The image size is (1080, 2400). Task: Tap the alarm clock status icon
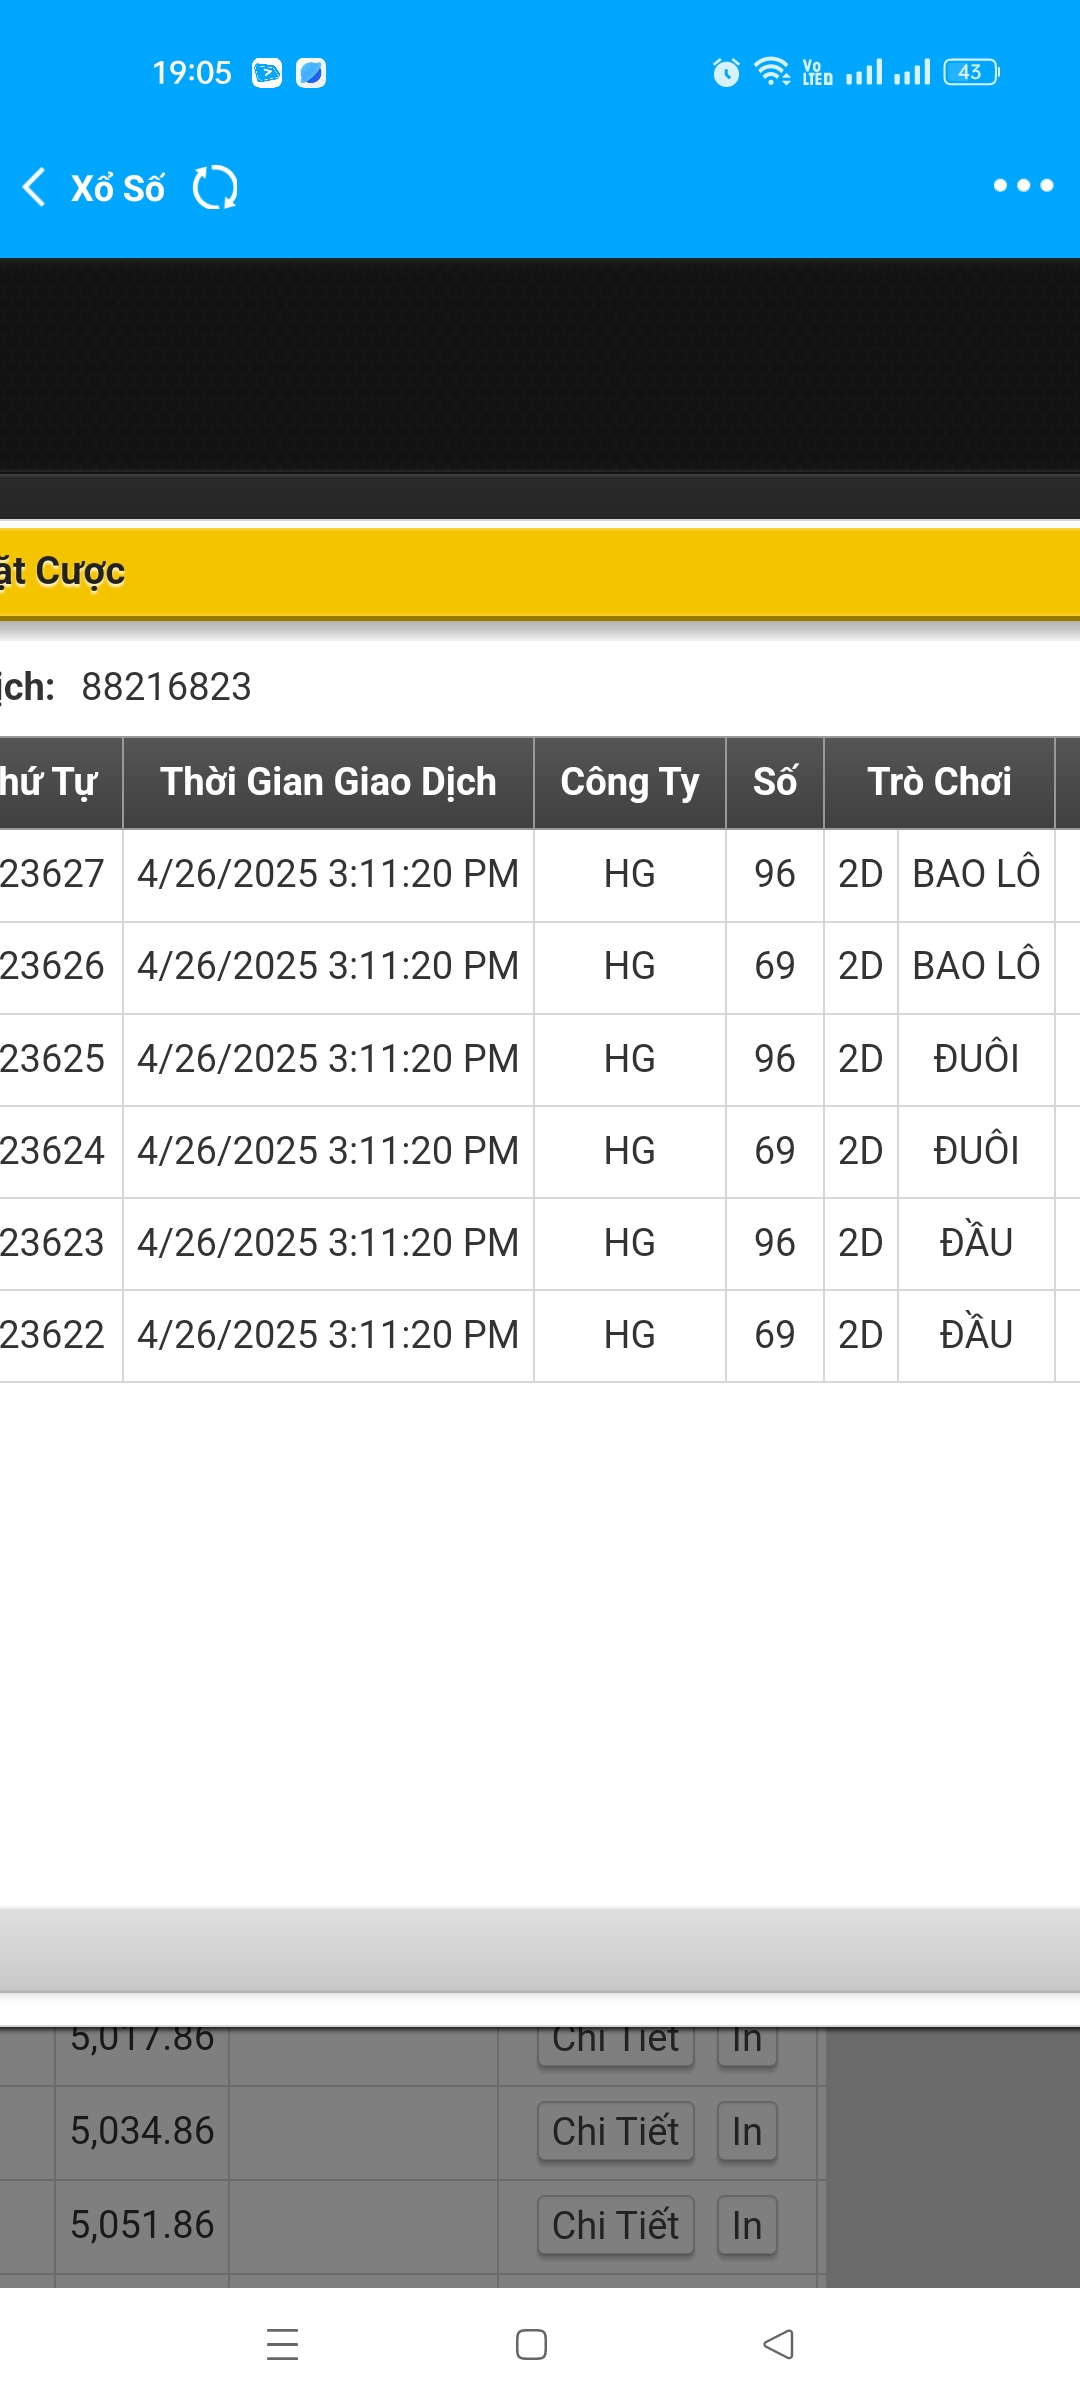pos(726,72)
